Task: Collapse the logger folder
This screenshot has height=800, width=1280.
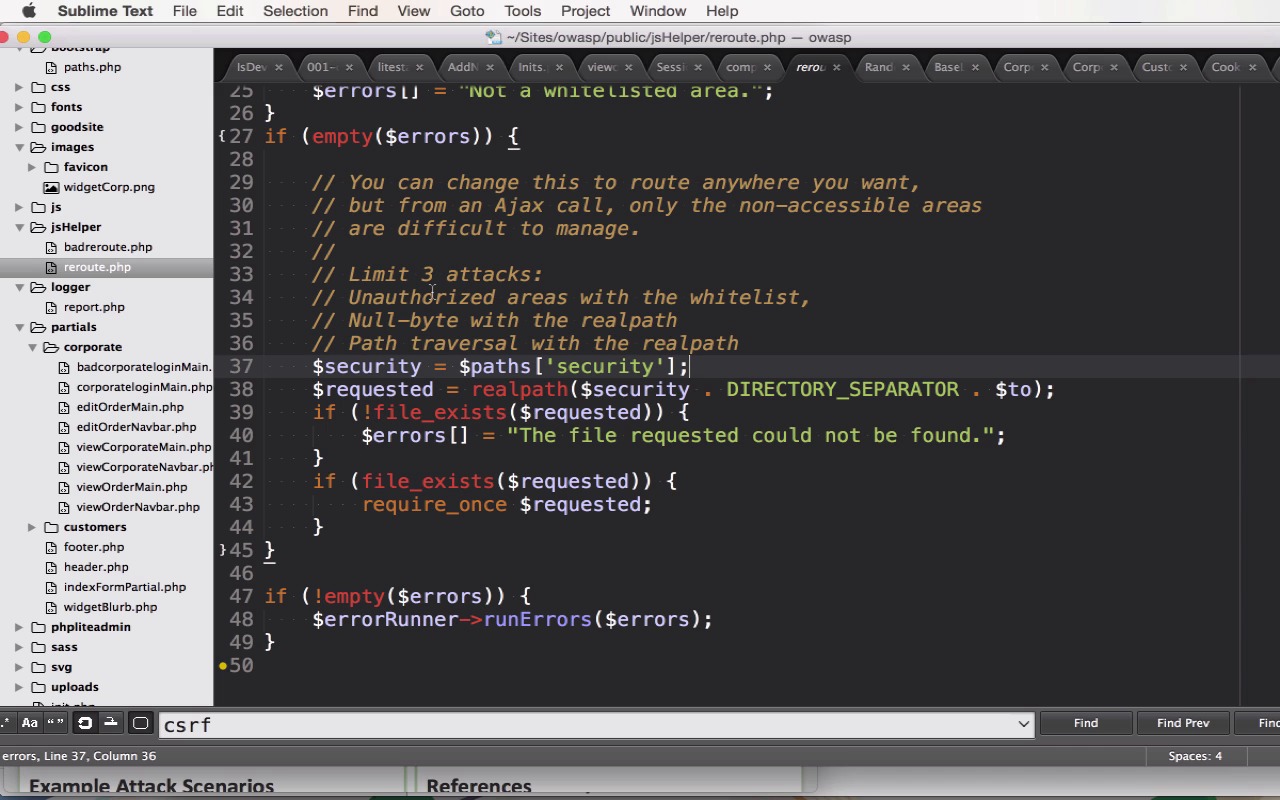Action: click(x=19, y=287)
